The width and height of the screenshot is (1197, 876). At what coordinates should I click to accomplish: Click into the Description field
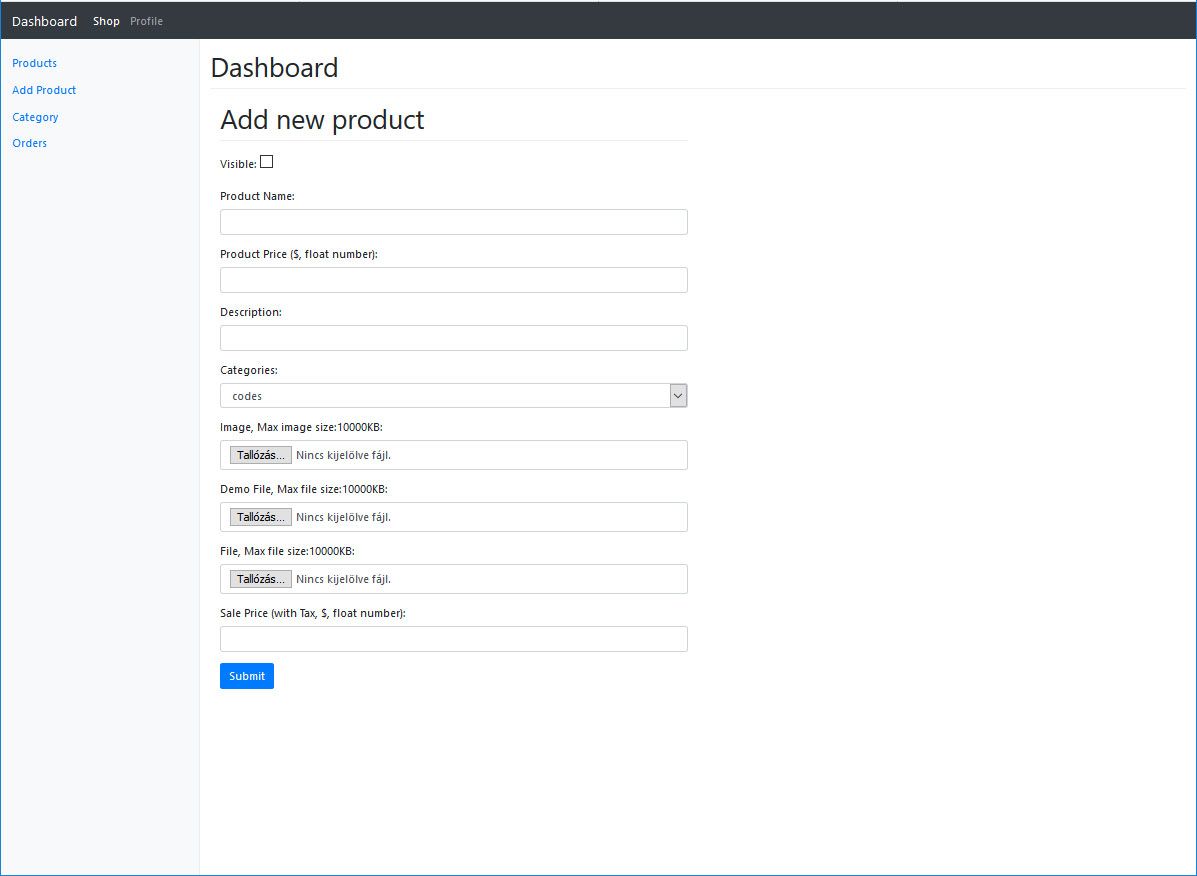click(x=453, y=338)
